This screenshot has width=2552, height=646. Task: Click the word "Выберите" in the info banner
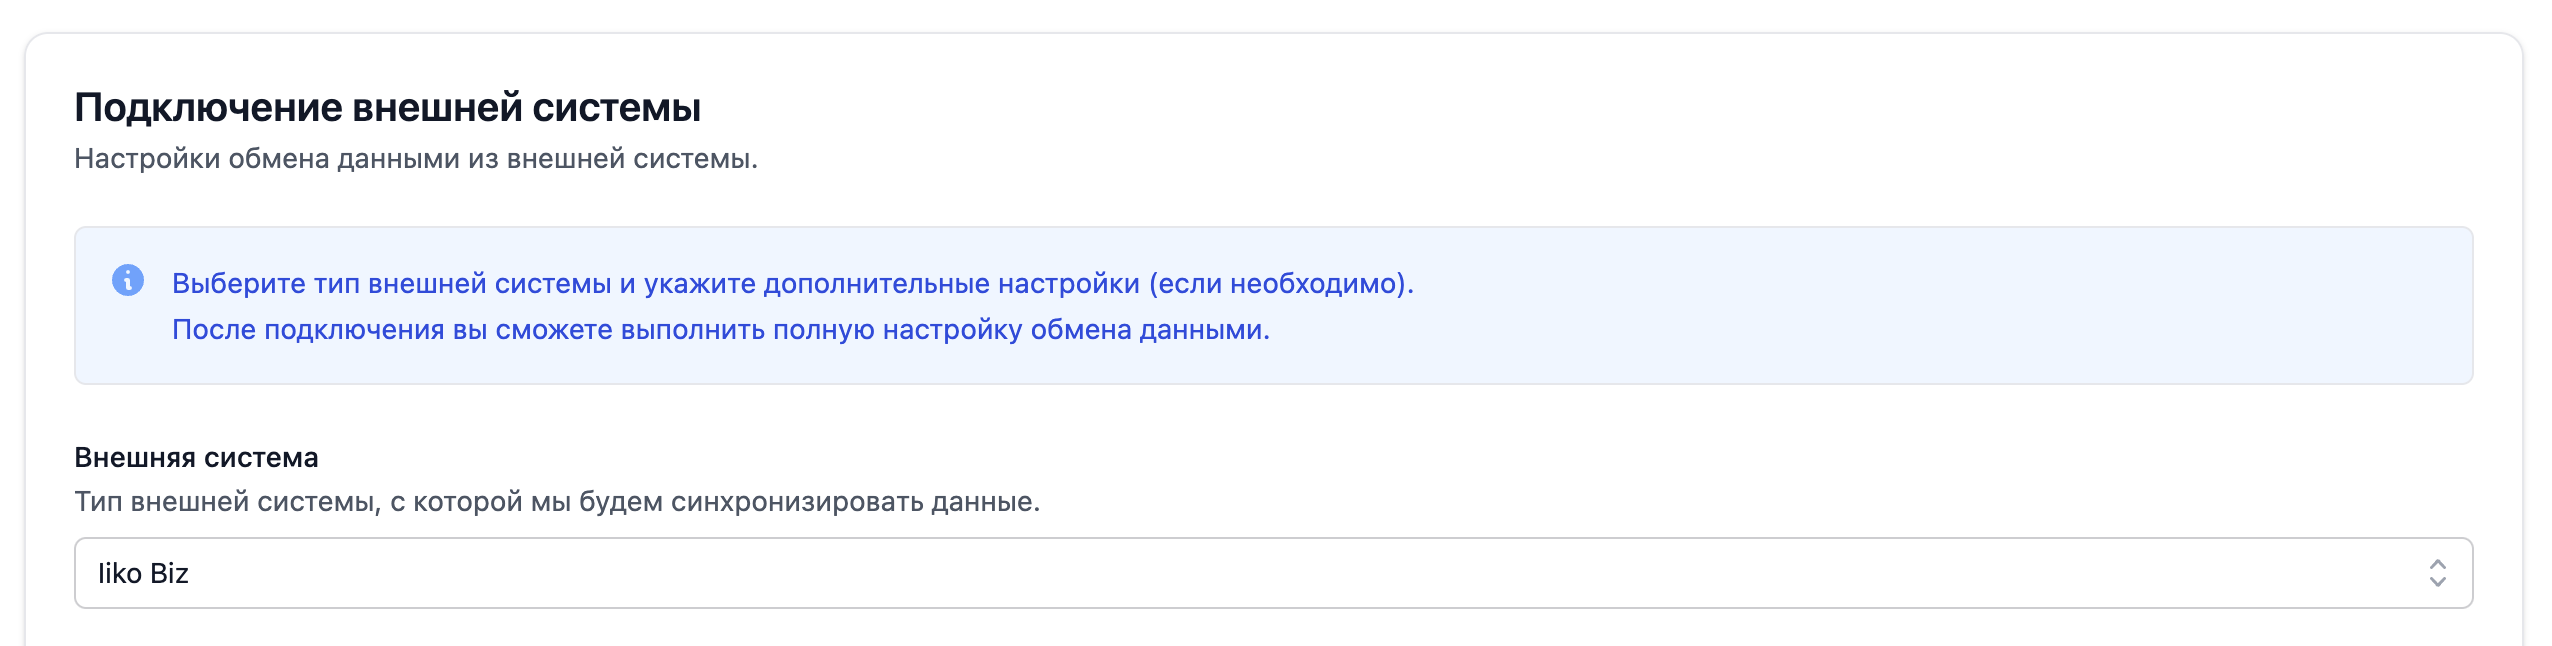(x=238, y=284)
